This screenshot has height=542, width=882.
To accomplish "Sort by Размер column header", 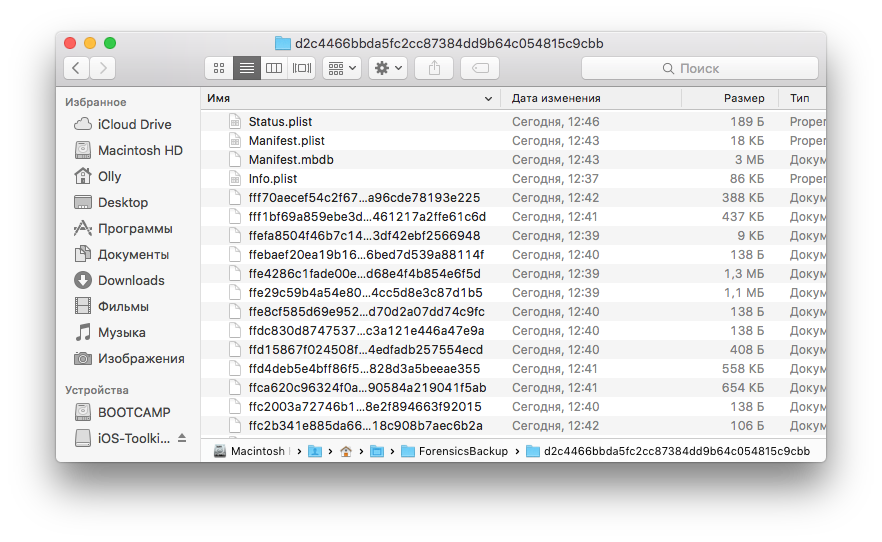I will [743, 98].
